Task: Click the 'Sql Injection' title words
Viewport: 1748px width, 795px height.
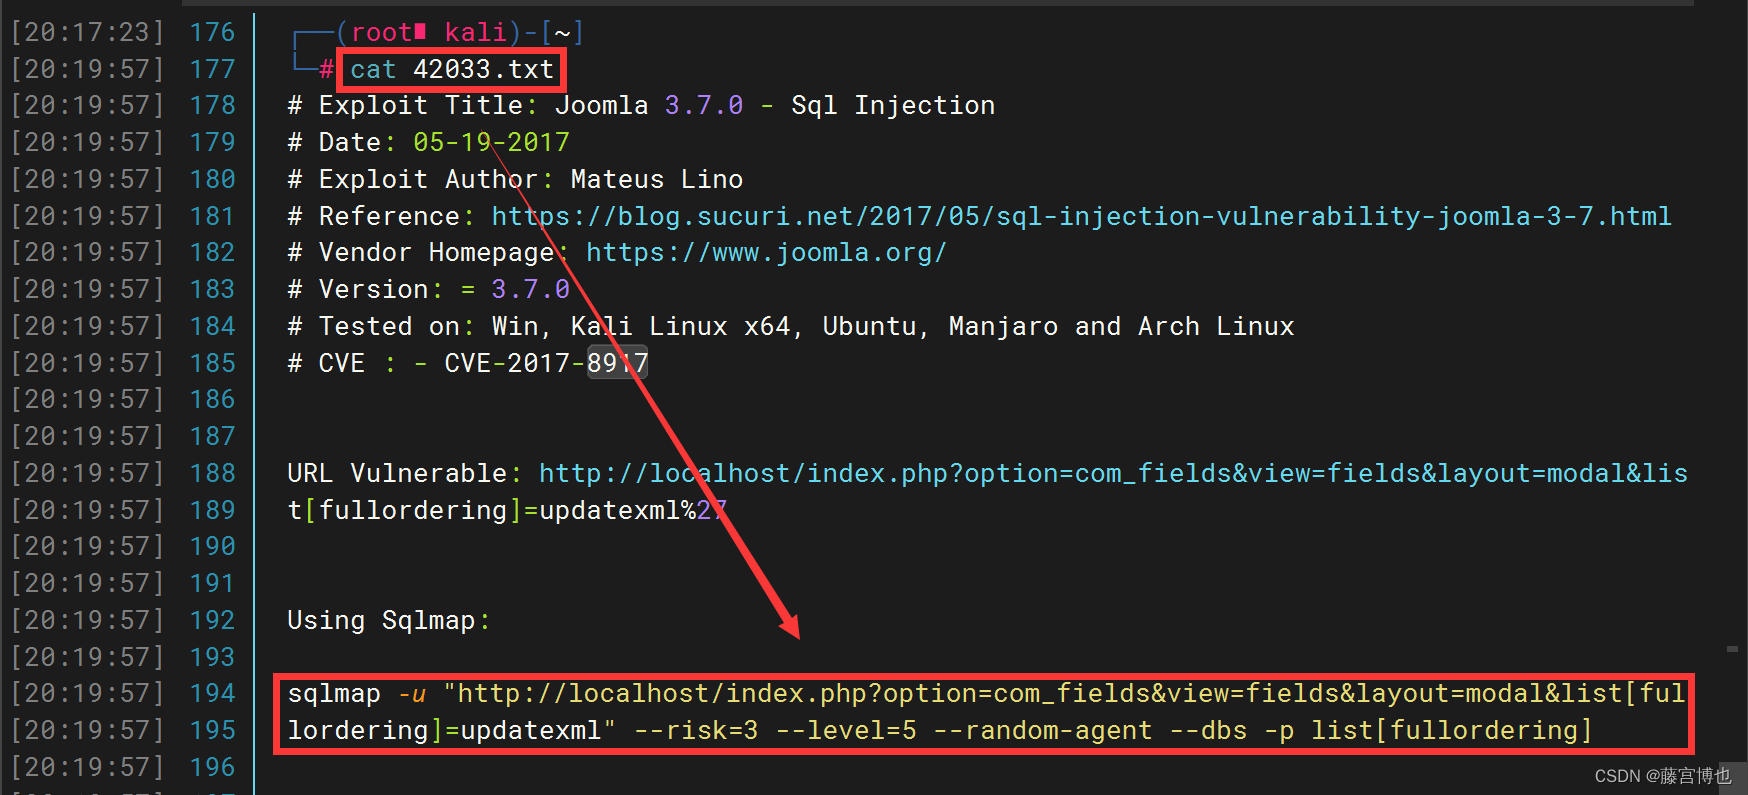Action: (x=893, y=105)
